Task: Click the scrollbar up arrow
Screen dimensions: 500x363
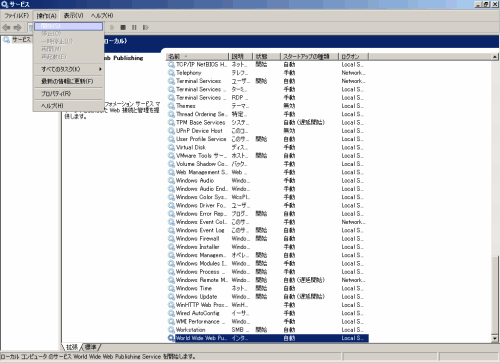Action: 495,57
